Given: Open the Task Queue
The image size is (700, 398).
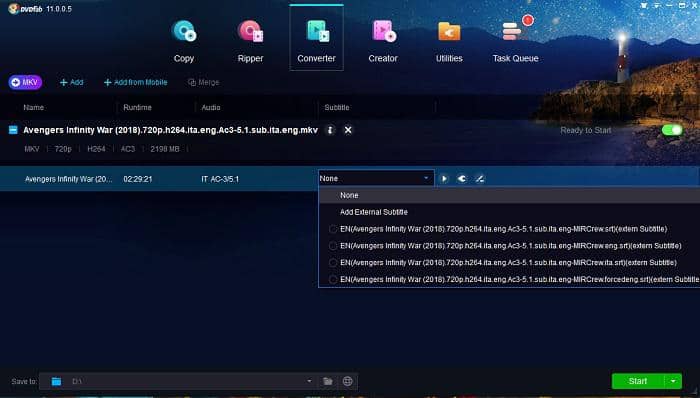Looking at the screenshot, I should [x=516, y=41].
